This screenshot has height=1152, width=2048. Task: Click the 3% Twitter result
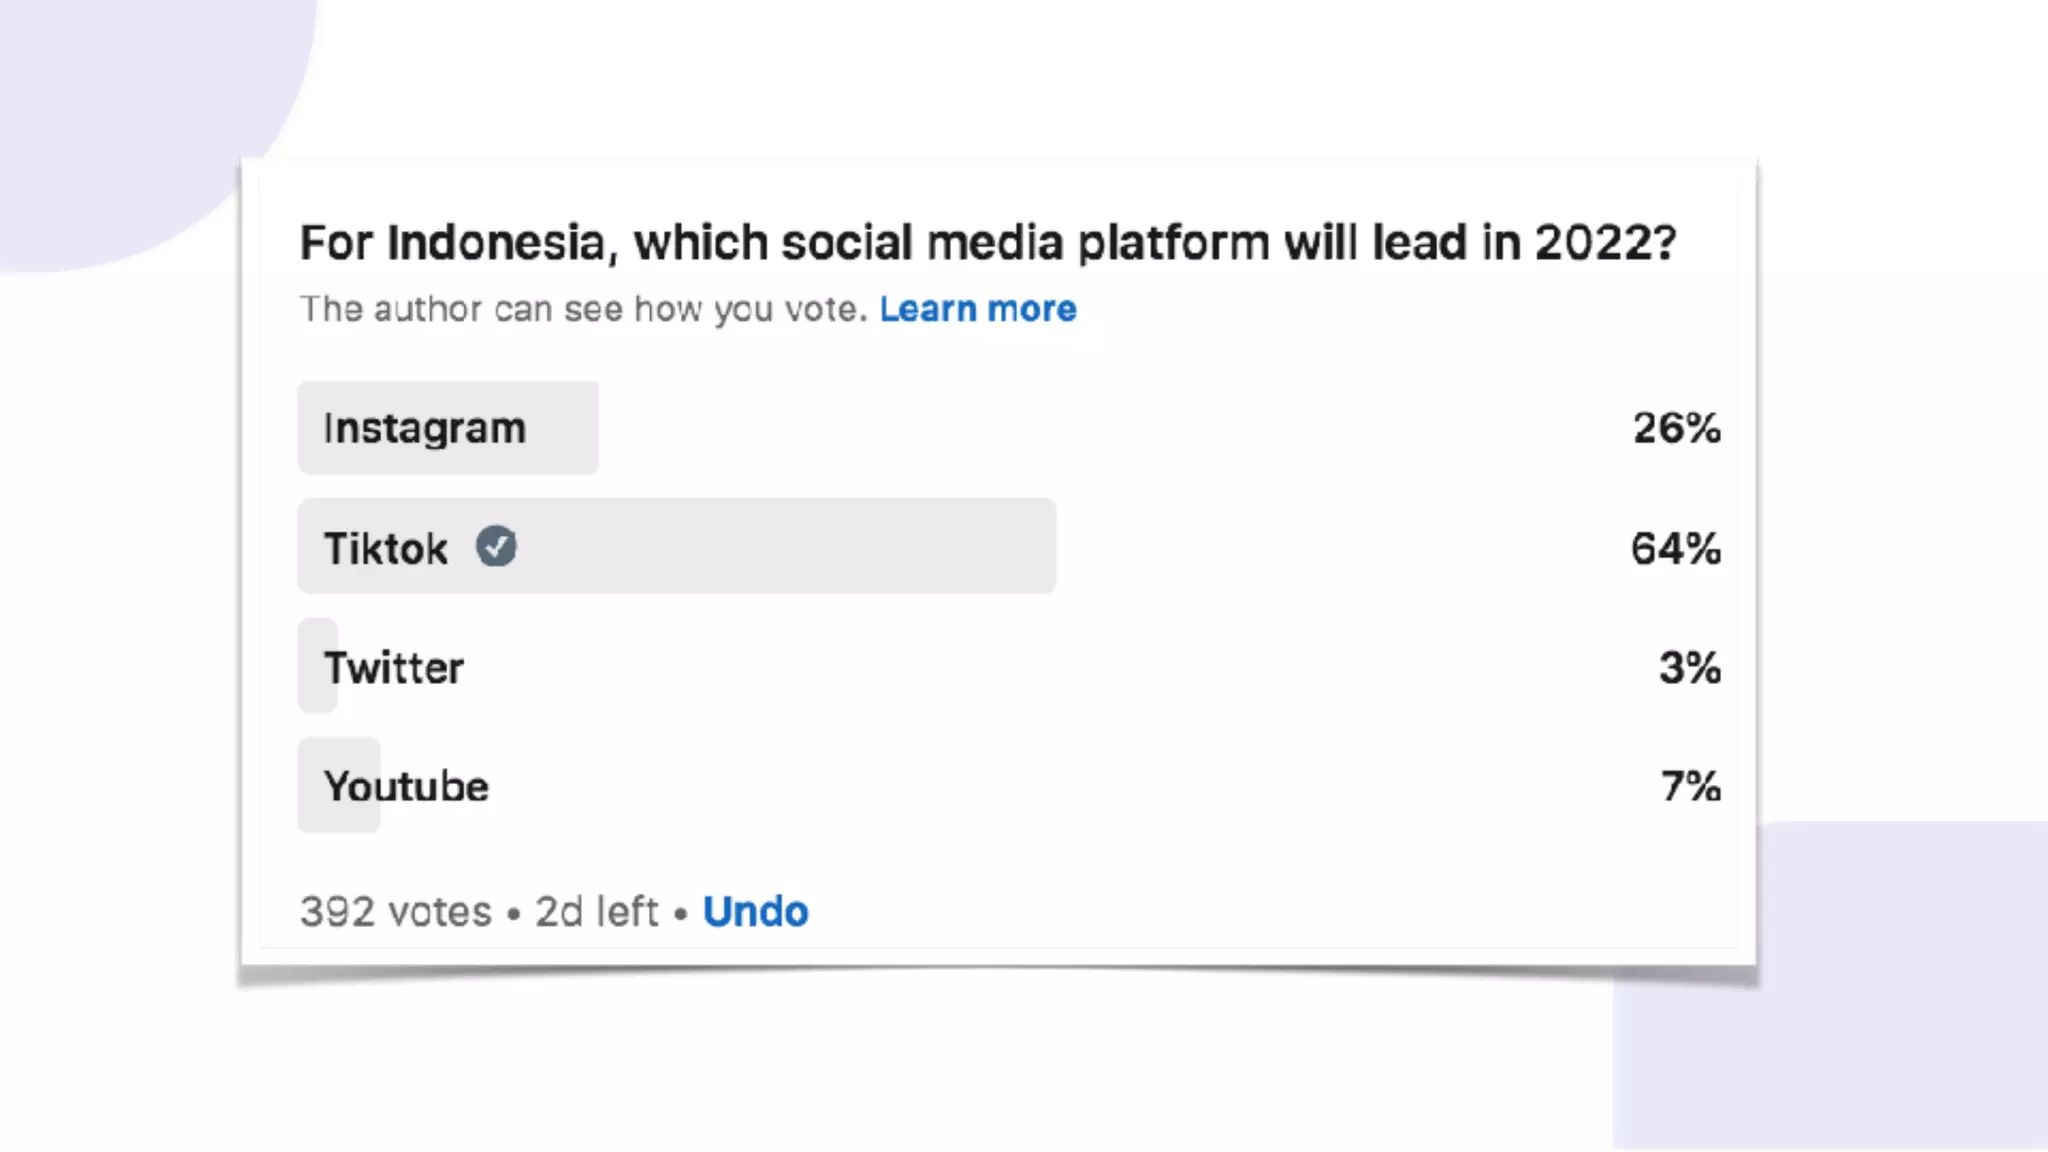pyautogui.click(x=1689, y=668)
